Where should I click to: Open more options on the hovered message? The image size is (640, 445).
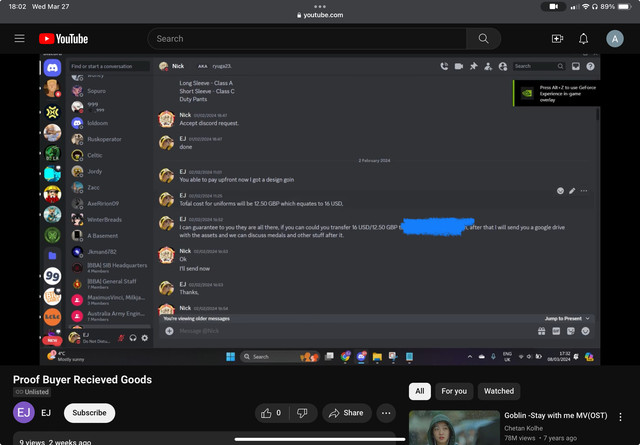pos(584,191)
